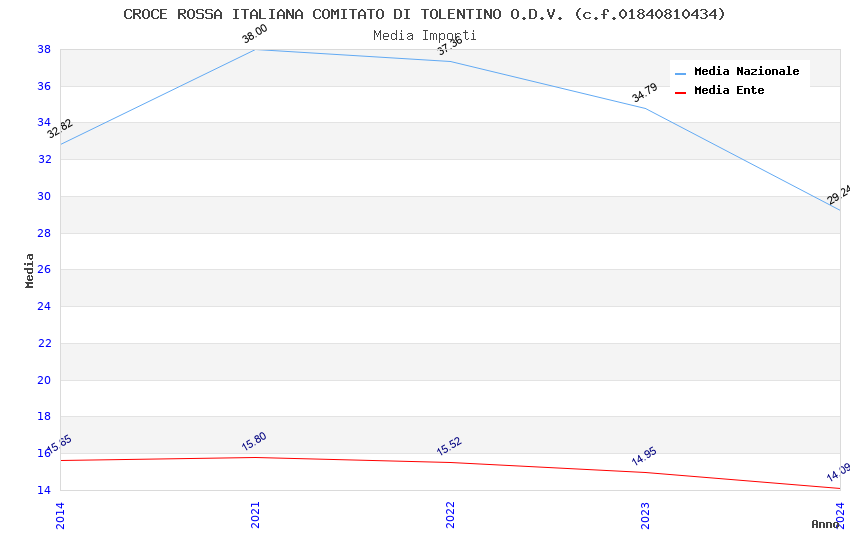Click the y-axis tick value 14

(x=44, y=490)
